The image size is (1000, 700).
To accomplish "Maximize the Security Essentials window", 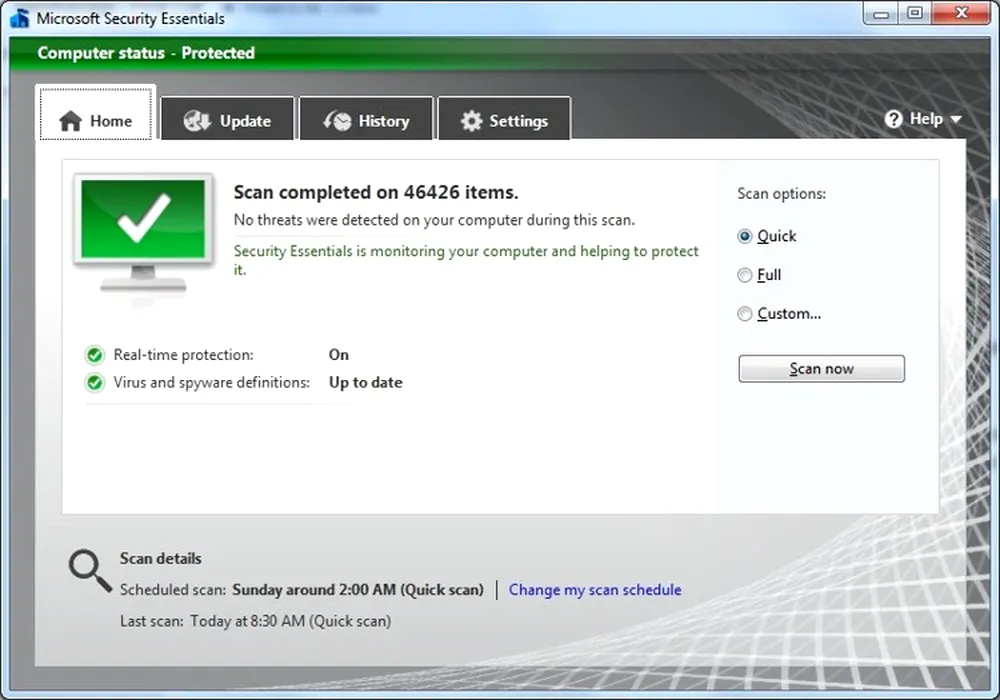I will click(x=914, y=13).
